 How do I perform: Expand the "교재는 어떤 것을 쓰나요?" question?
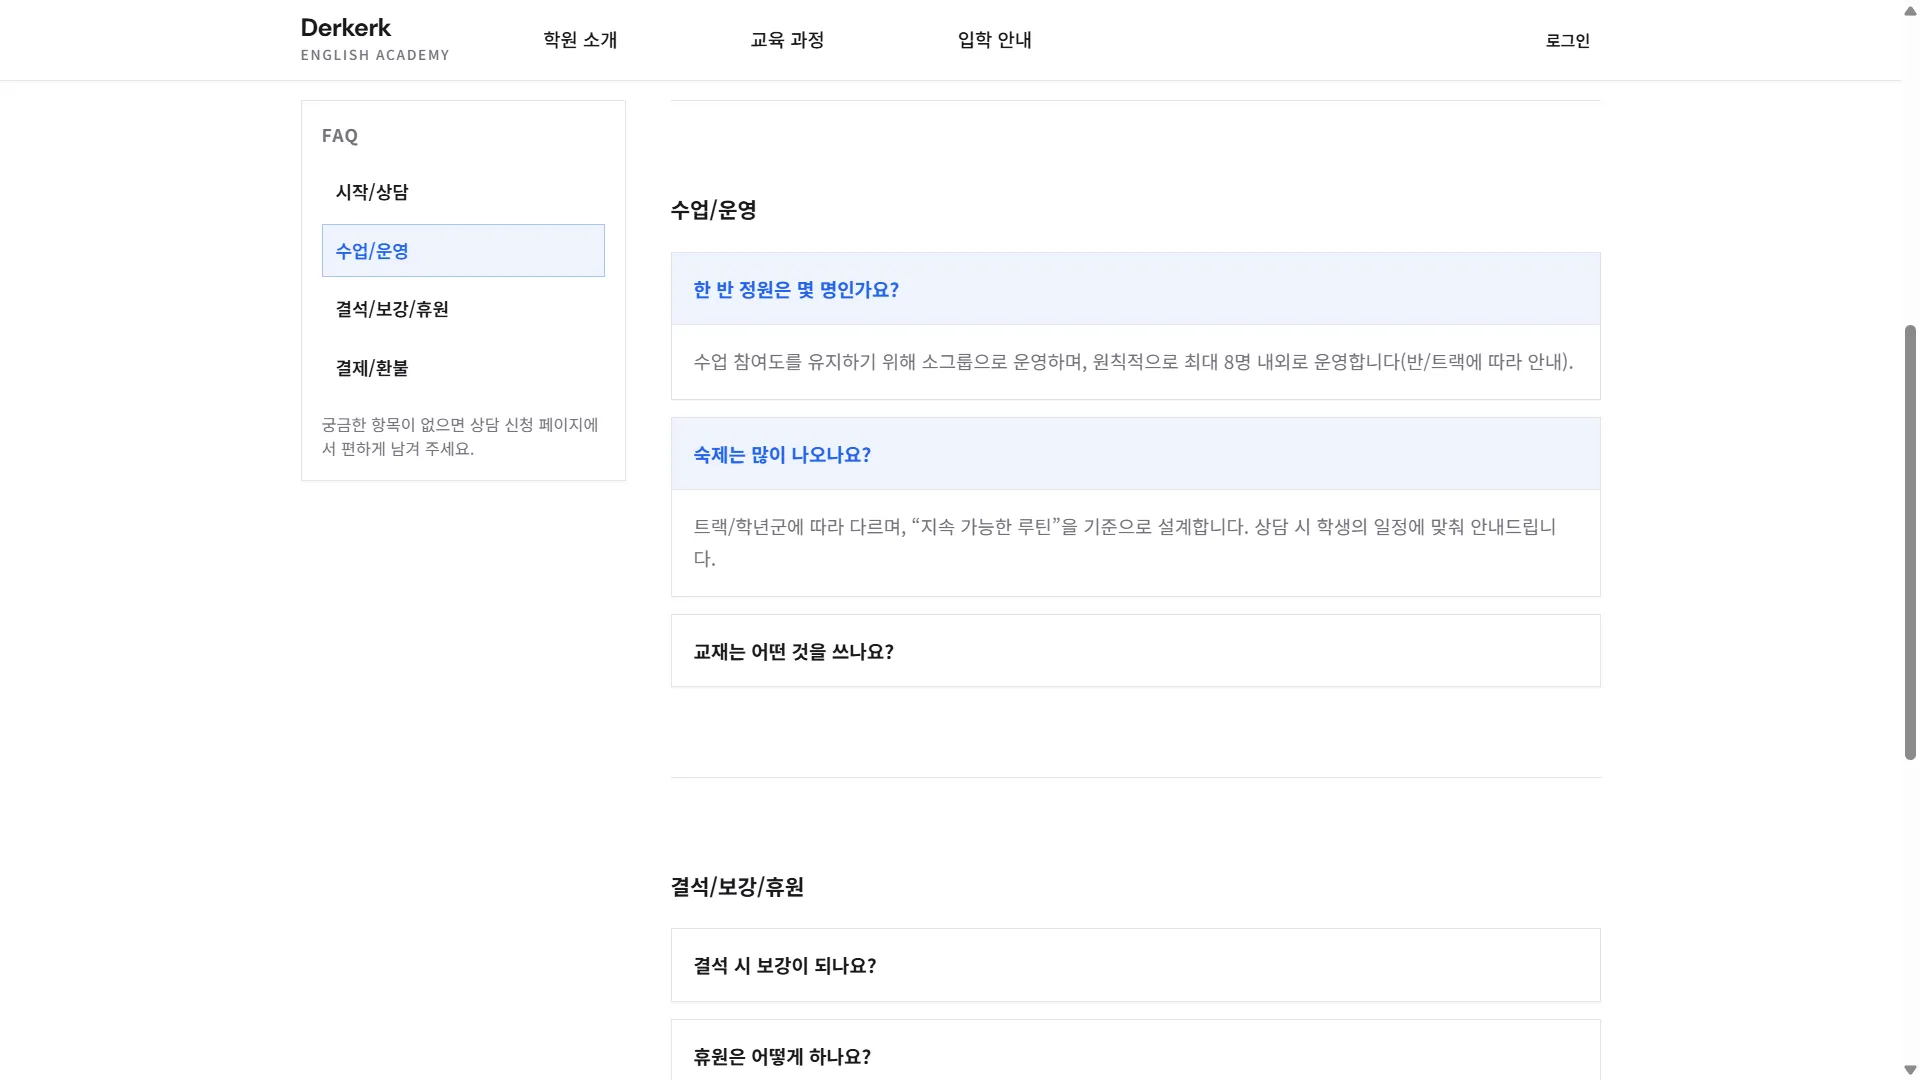click(793, 651)
